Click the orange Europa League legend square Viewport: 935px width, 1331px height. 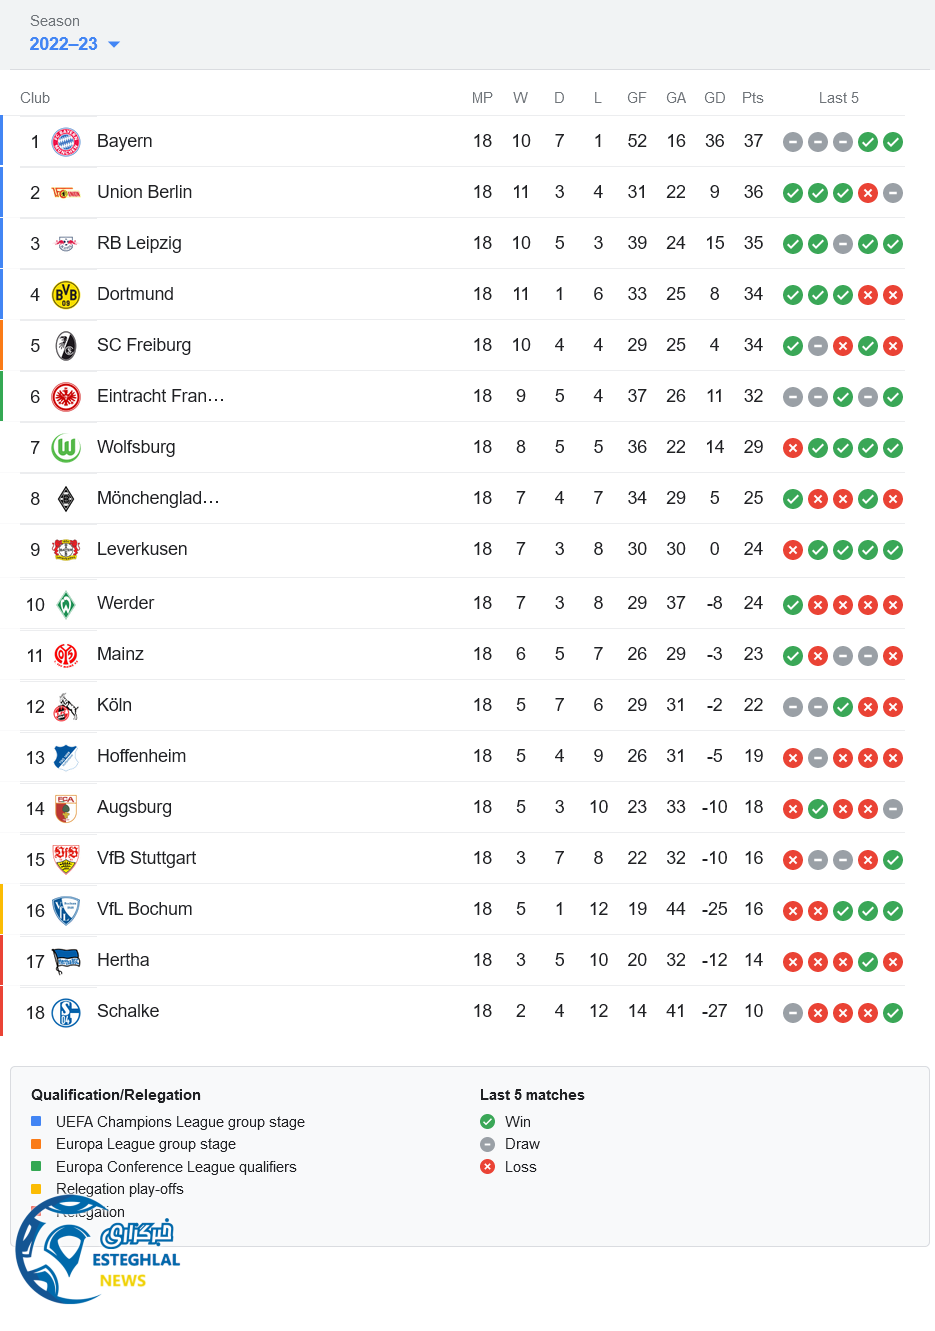click(36, 1144)
